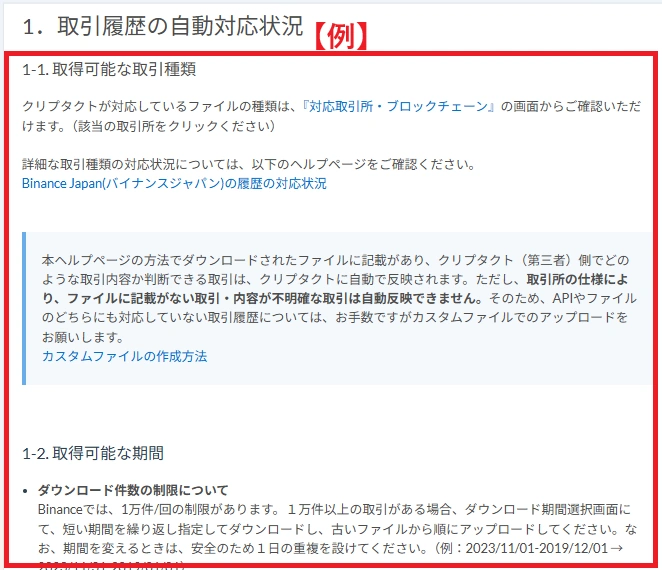Click the subheading 1-2. 取得可能な期間
Image resolution: width=662 pixels, height=570 pixels.
pos(93,453)
